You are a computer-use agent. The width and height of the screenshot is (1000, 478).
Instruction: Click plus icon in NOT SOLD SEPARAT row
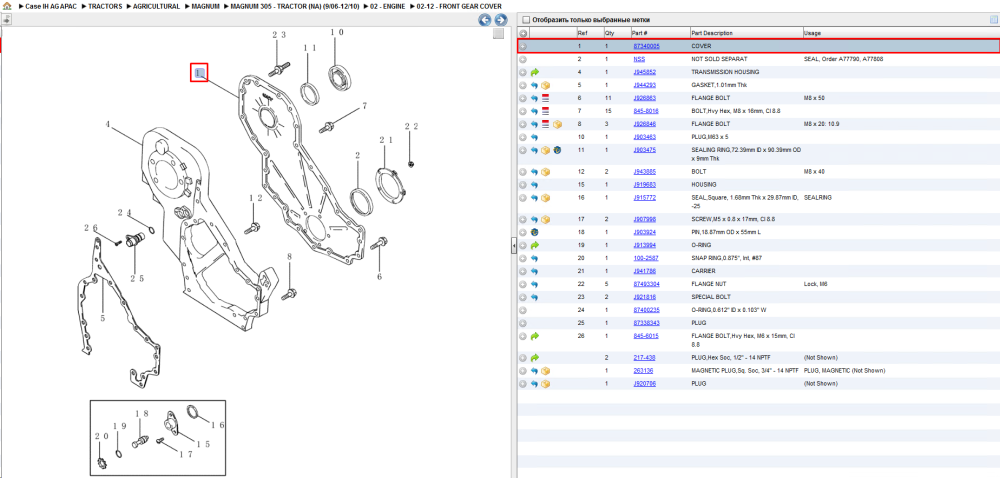point(523,59)
